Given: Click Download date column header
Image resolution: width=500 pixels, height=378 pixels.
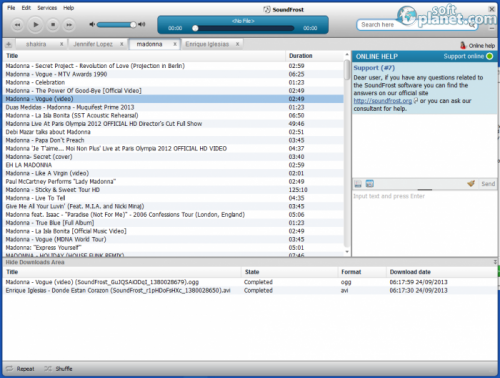Looking at the screenshot, I should pyautogui.click(x=442, y=272).
